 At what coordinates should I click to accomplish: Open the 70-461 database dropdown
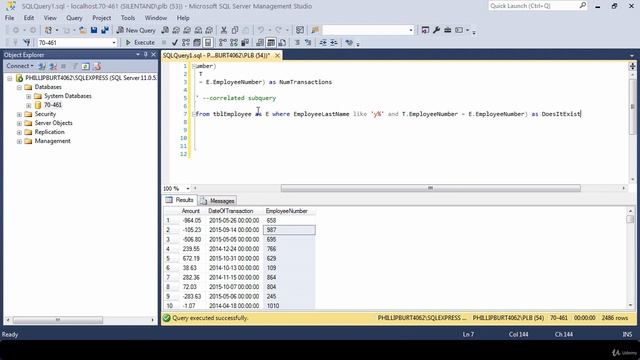coord(113,42)
